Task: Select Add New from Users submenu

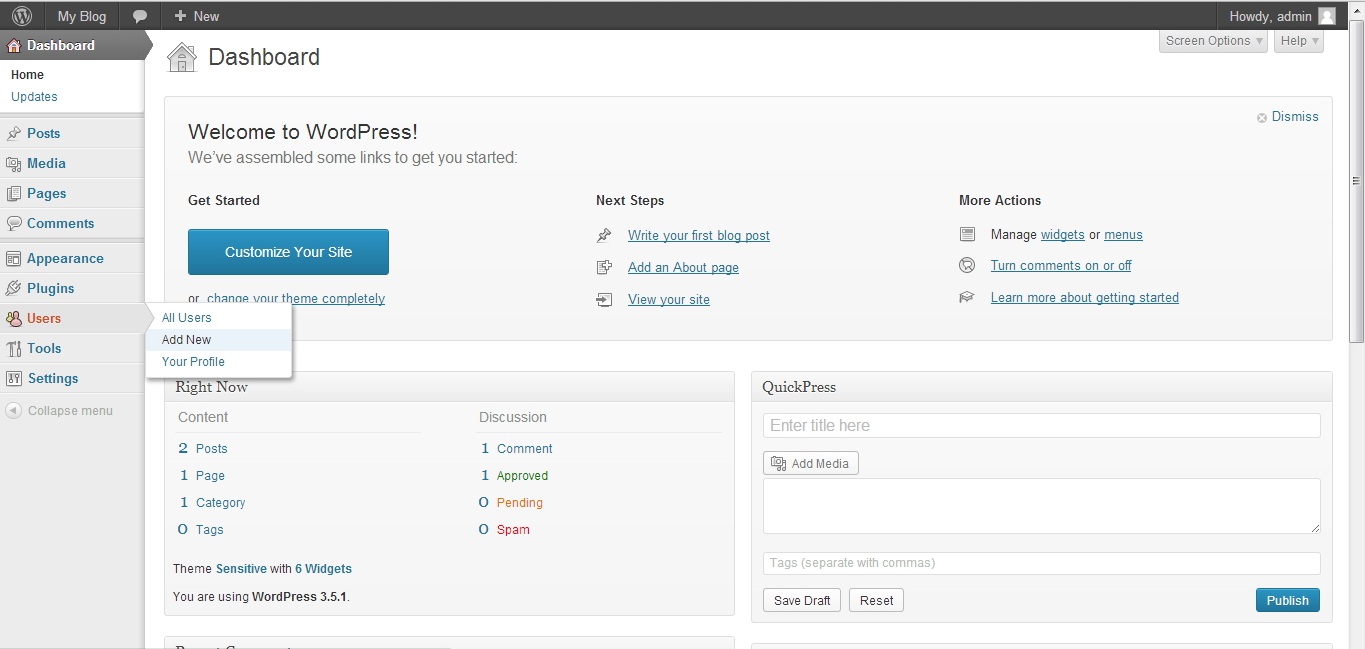Action: click(187, 340)
